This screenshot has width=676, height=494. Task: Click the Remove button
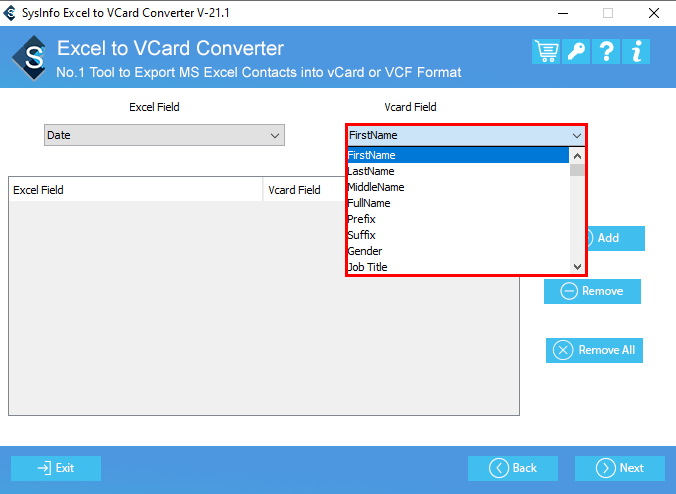point(592,291)
